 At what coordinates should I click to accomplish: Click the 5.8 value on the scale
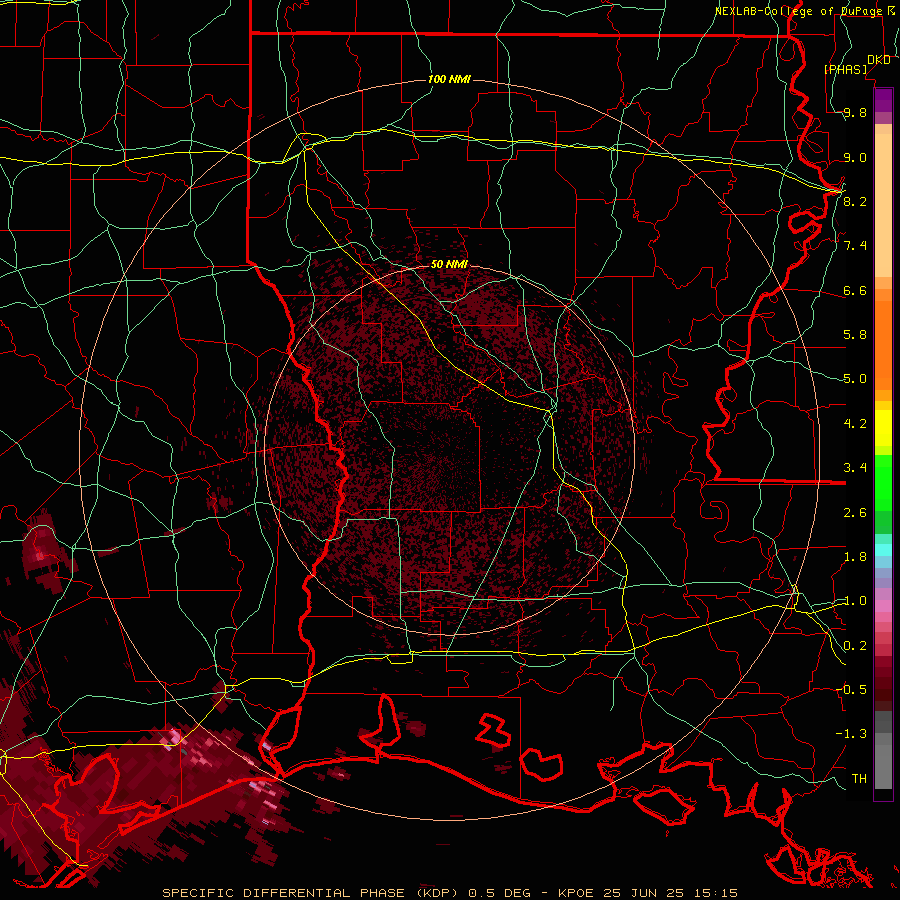tap(855, 335)
